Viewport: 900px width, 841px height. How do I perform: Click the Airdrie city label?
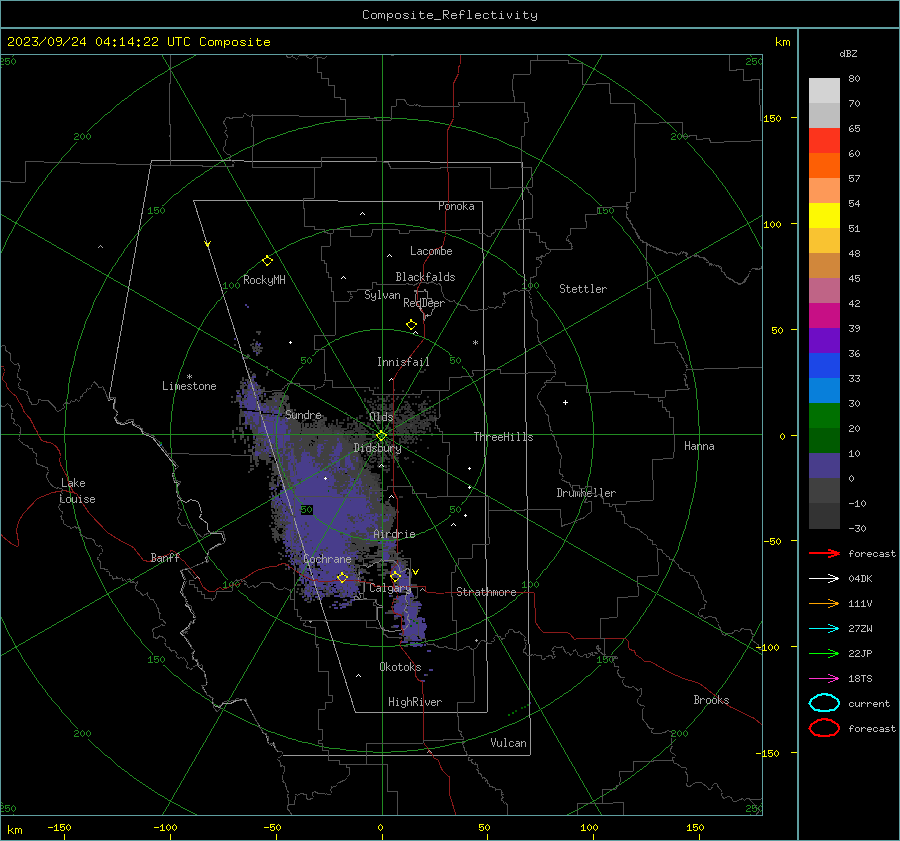pyautogui.click(x=394, y=534)
